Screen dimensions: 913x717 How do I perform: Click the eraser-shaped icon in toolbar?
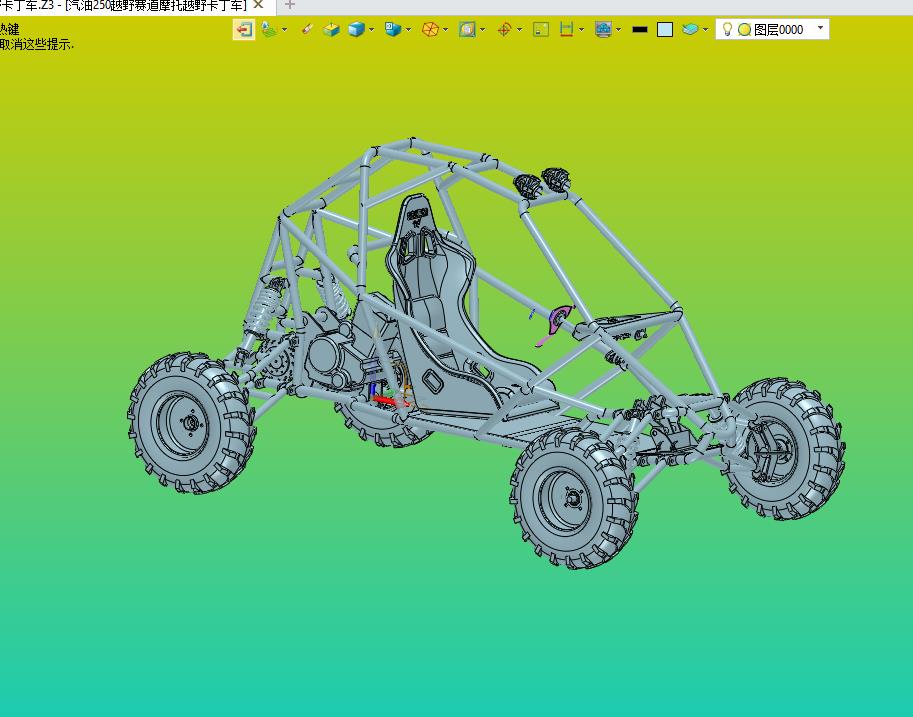point(307,30)
